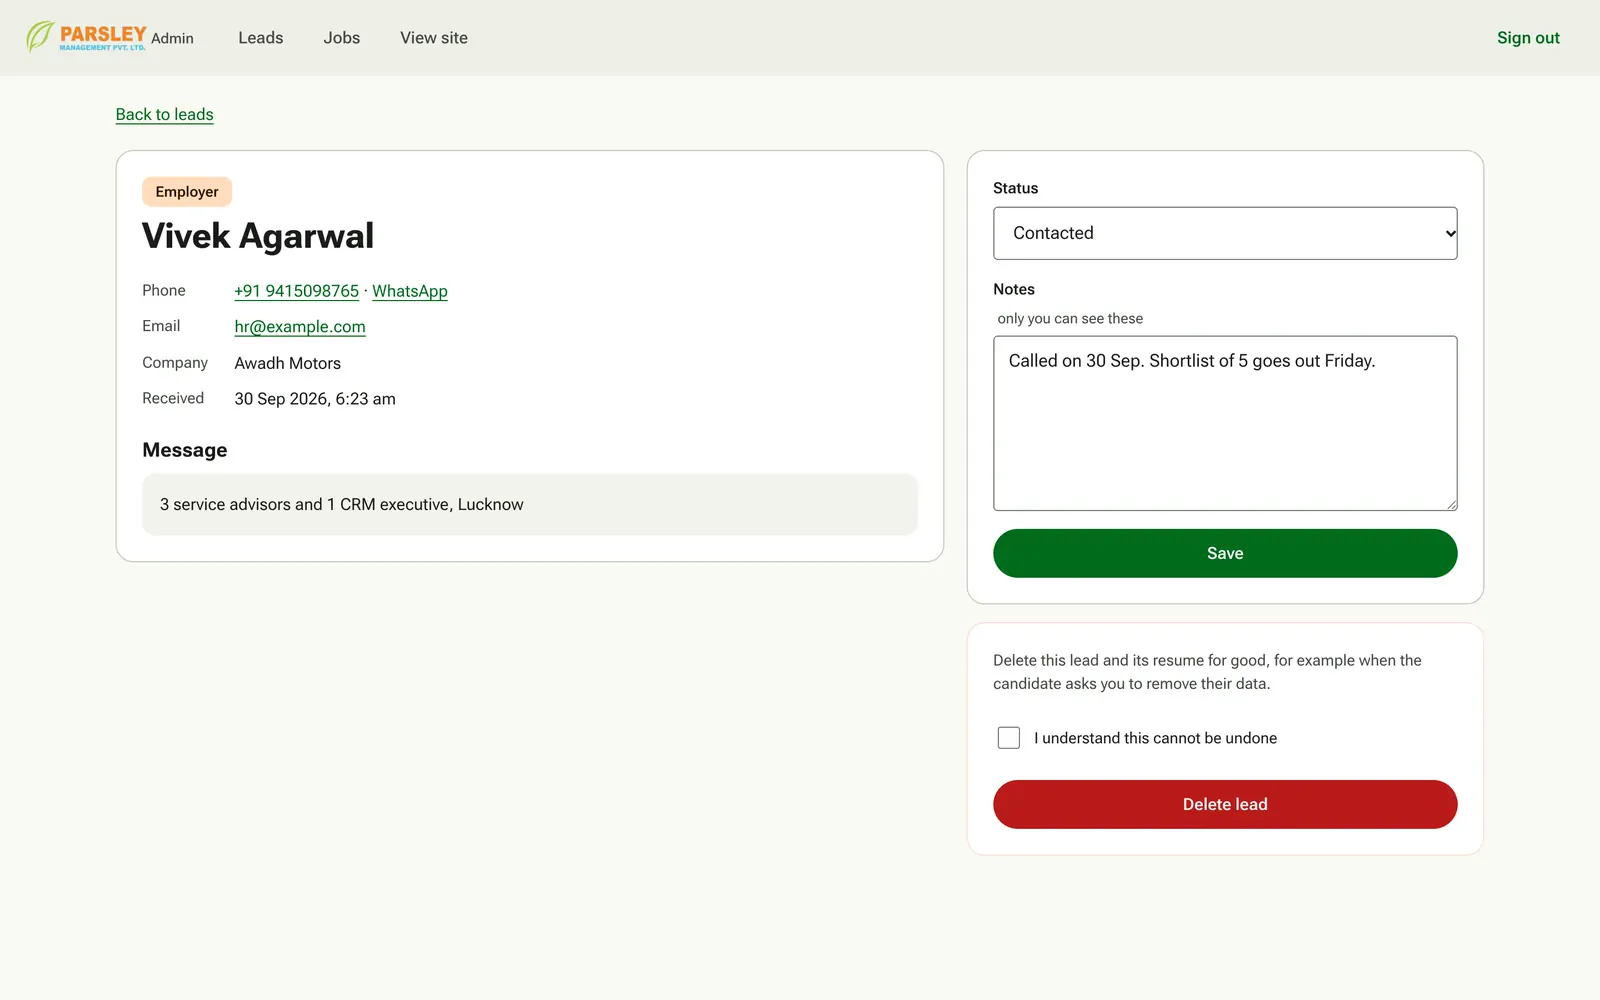This screenshot has width=1600, height=1000.
Task: Open View site in navigation
Action: click(434, 38)
